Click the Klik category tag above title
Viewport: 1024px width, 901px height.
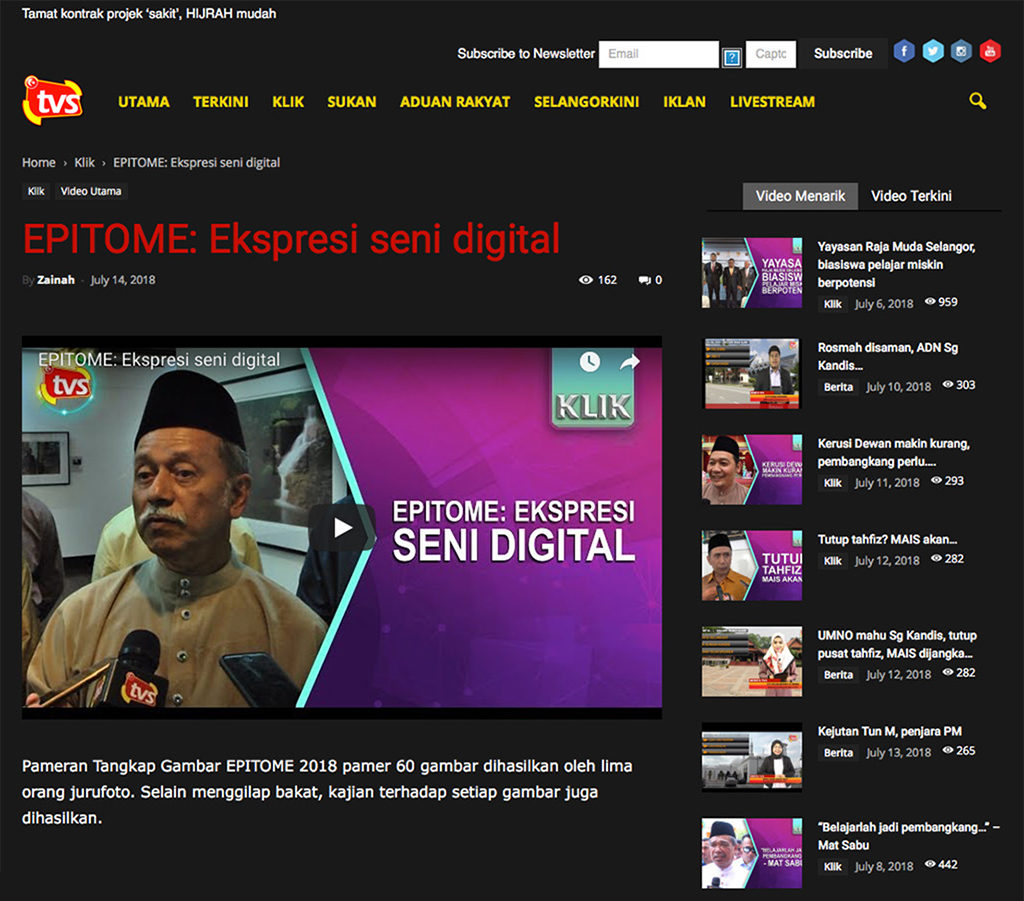click(36, 191)
